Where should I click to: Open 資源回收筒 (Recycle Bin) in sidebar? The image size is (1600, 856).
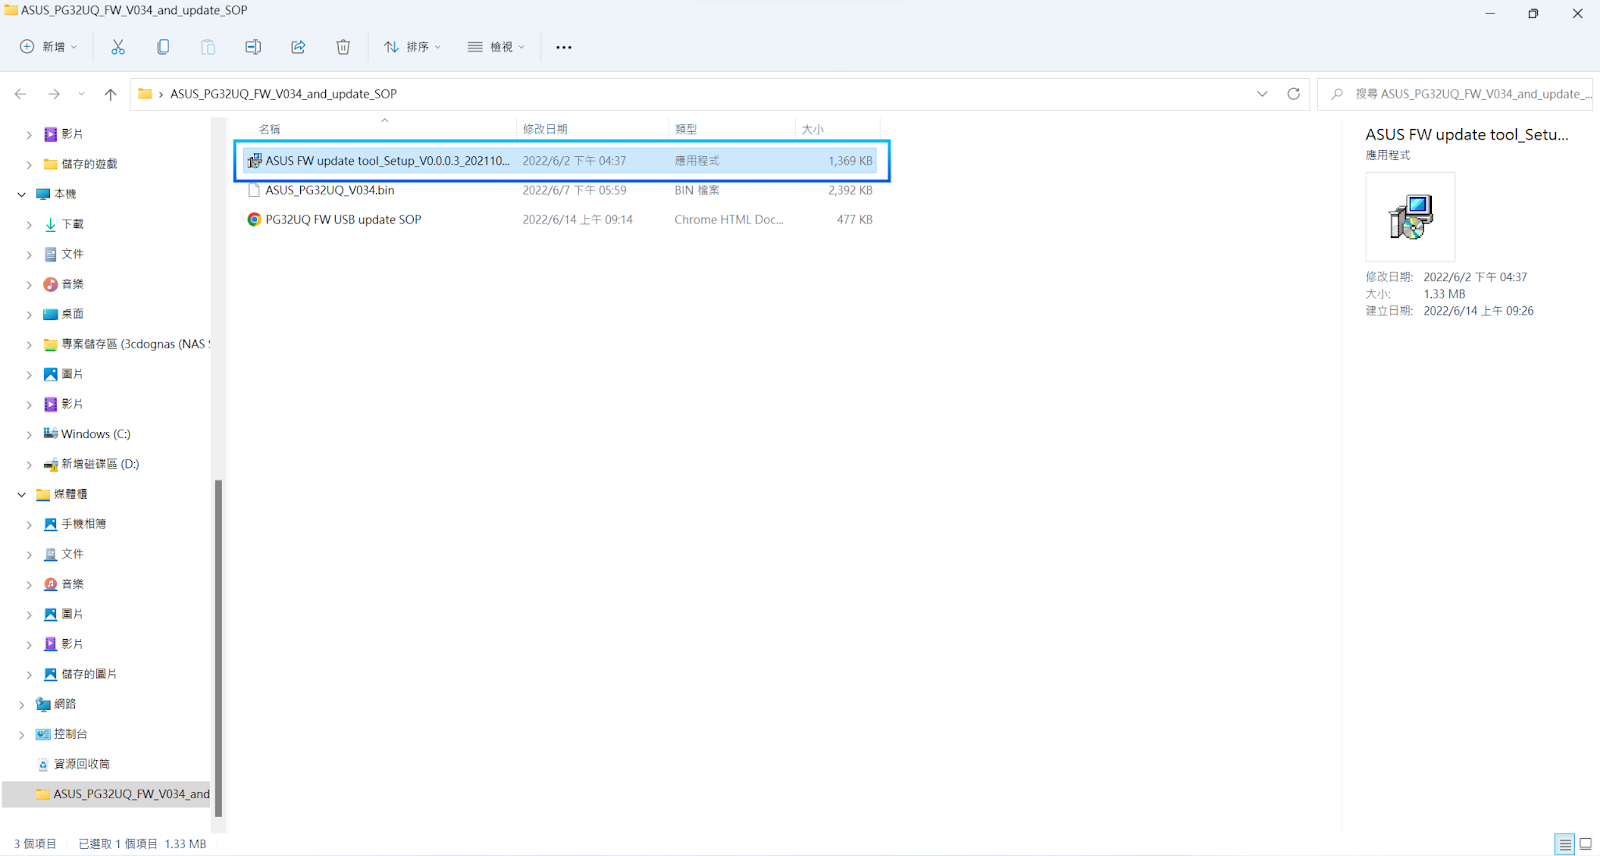click(81, 764)
